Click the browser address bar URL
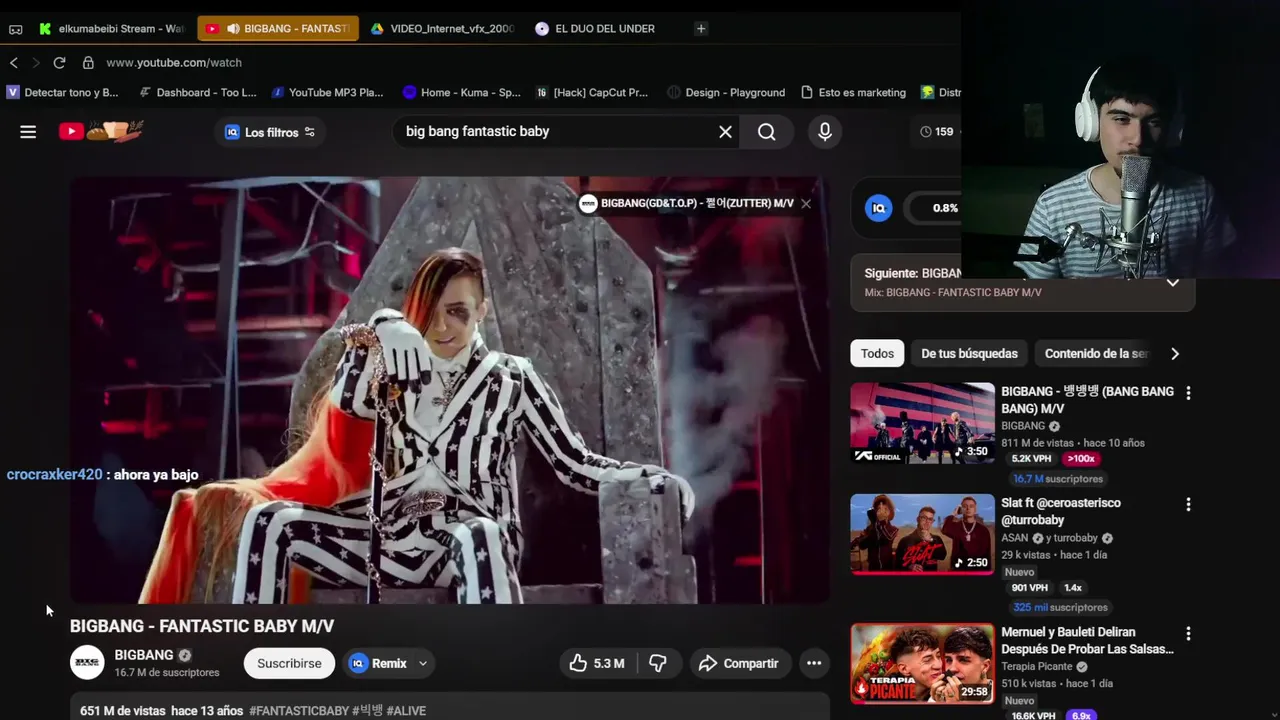The width and height of the screenshot is (1280, 720). 174,62
